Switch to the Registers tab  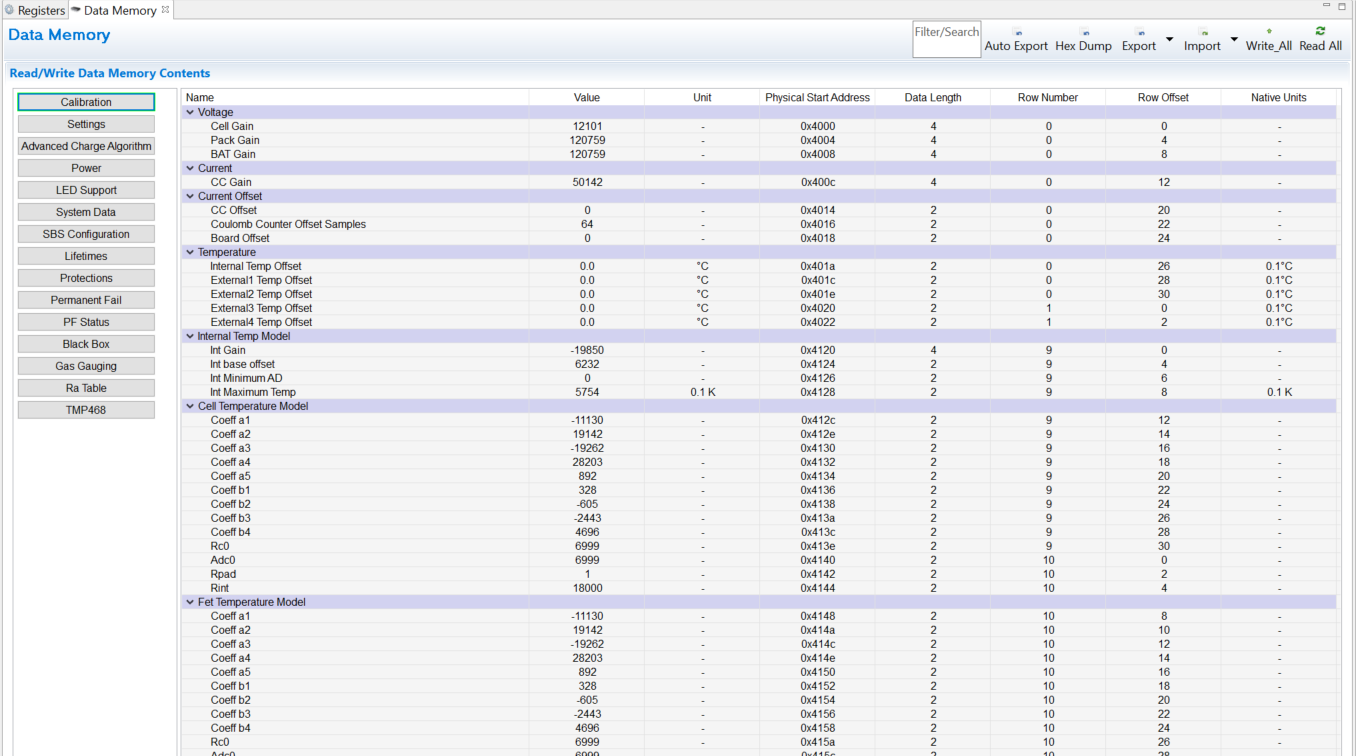click(35, 10)
